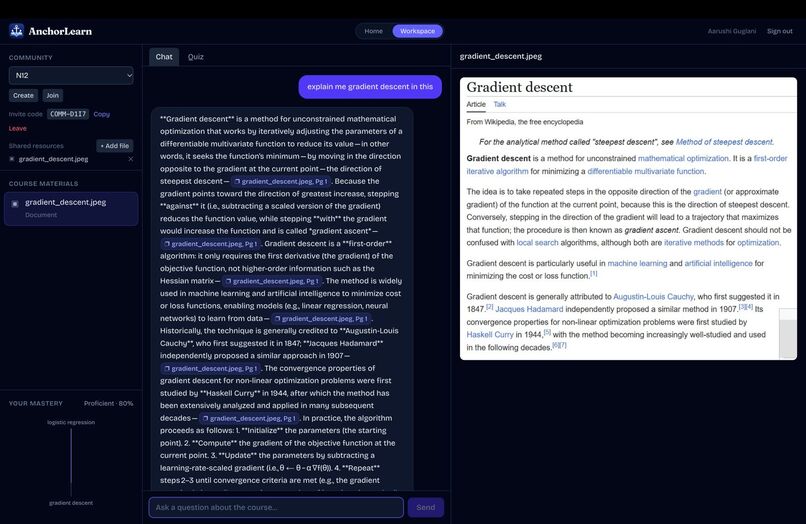Screen dimensions: 806x524
Task: Go to the Home tab
Action: click(374, 31)
